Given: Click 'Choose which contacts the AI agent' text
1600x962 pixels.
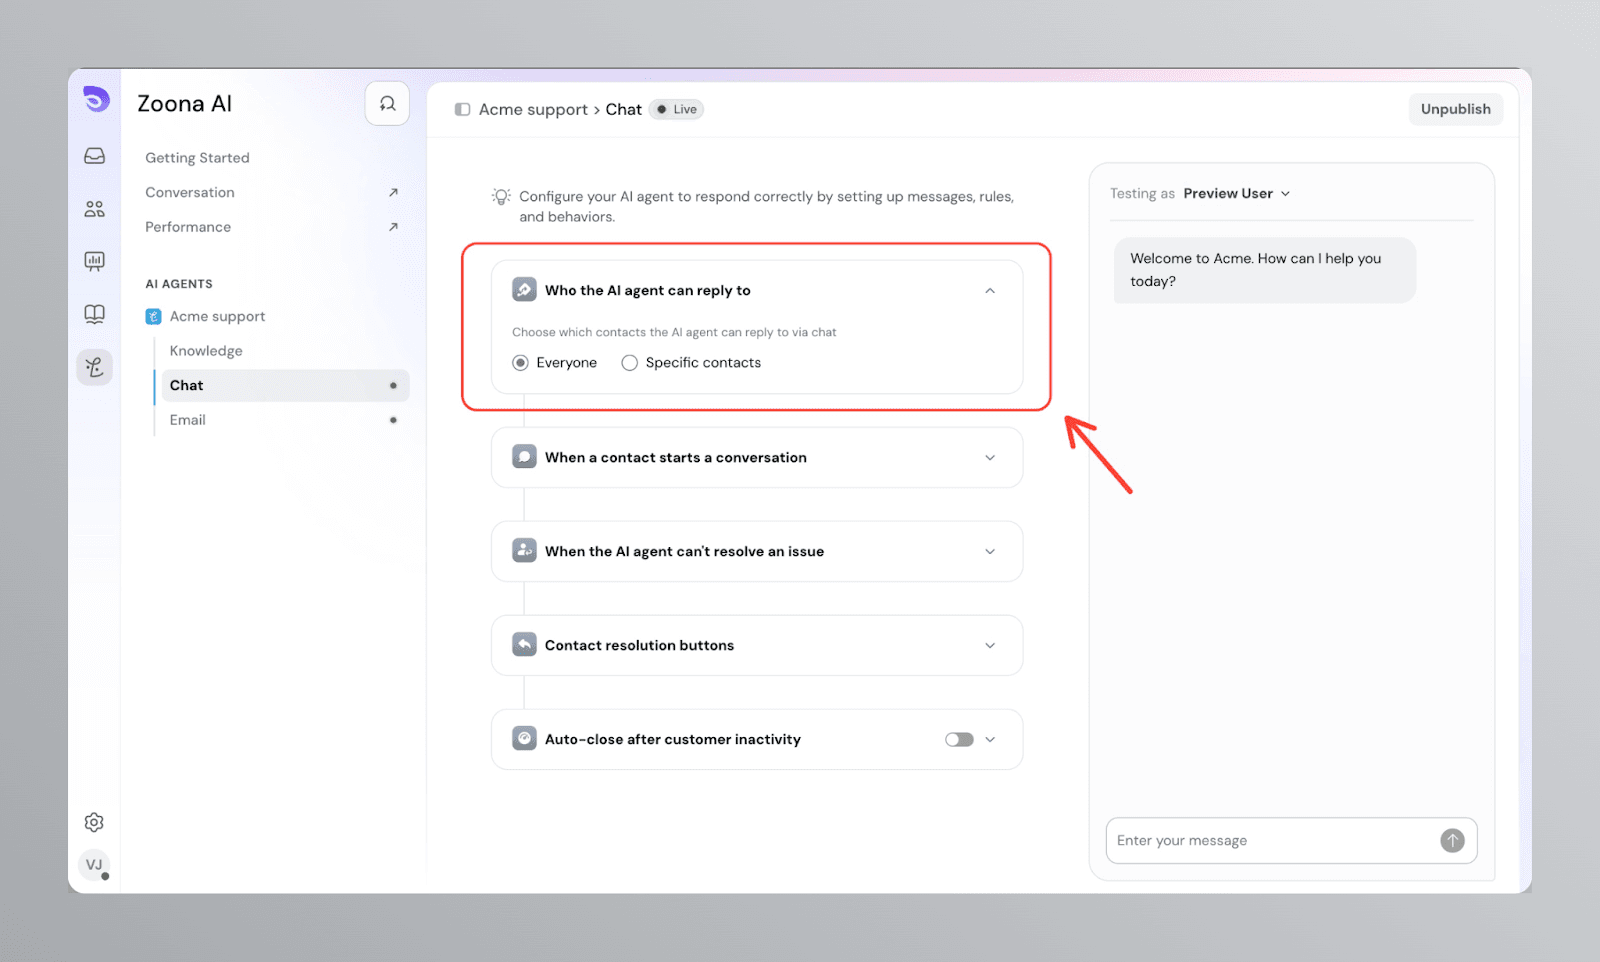Looking at the screenshot, I should coord(674,332).
